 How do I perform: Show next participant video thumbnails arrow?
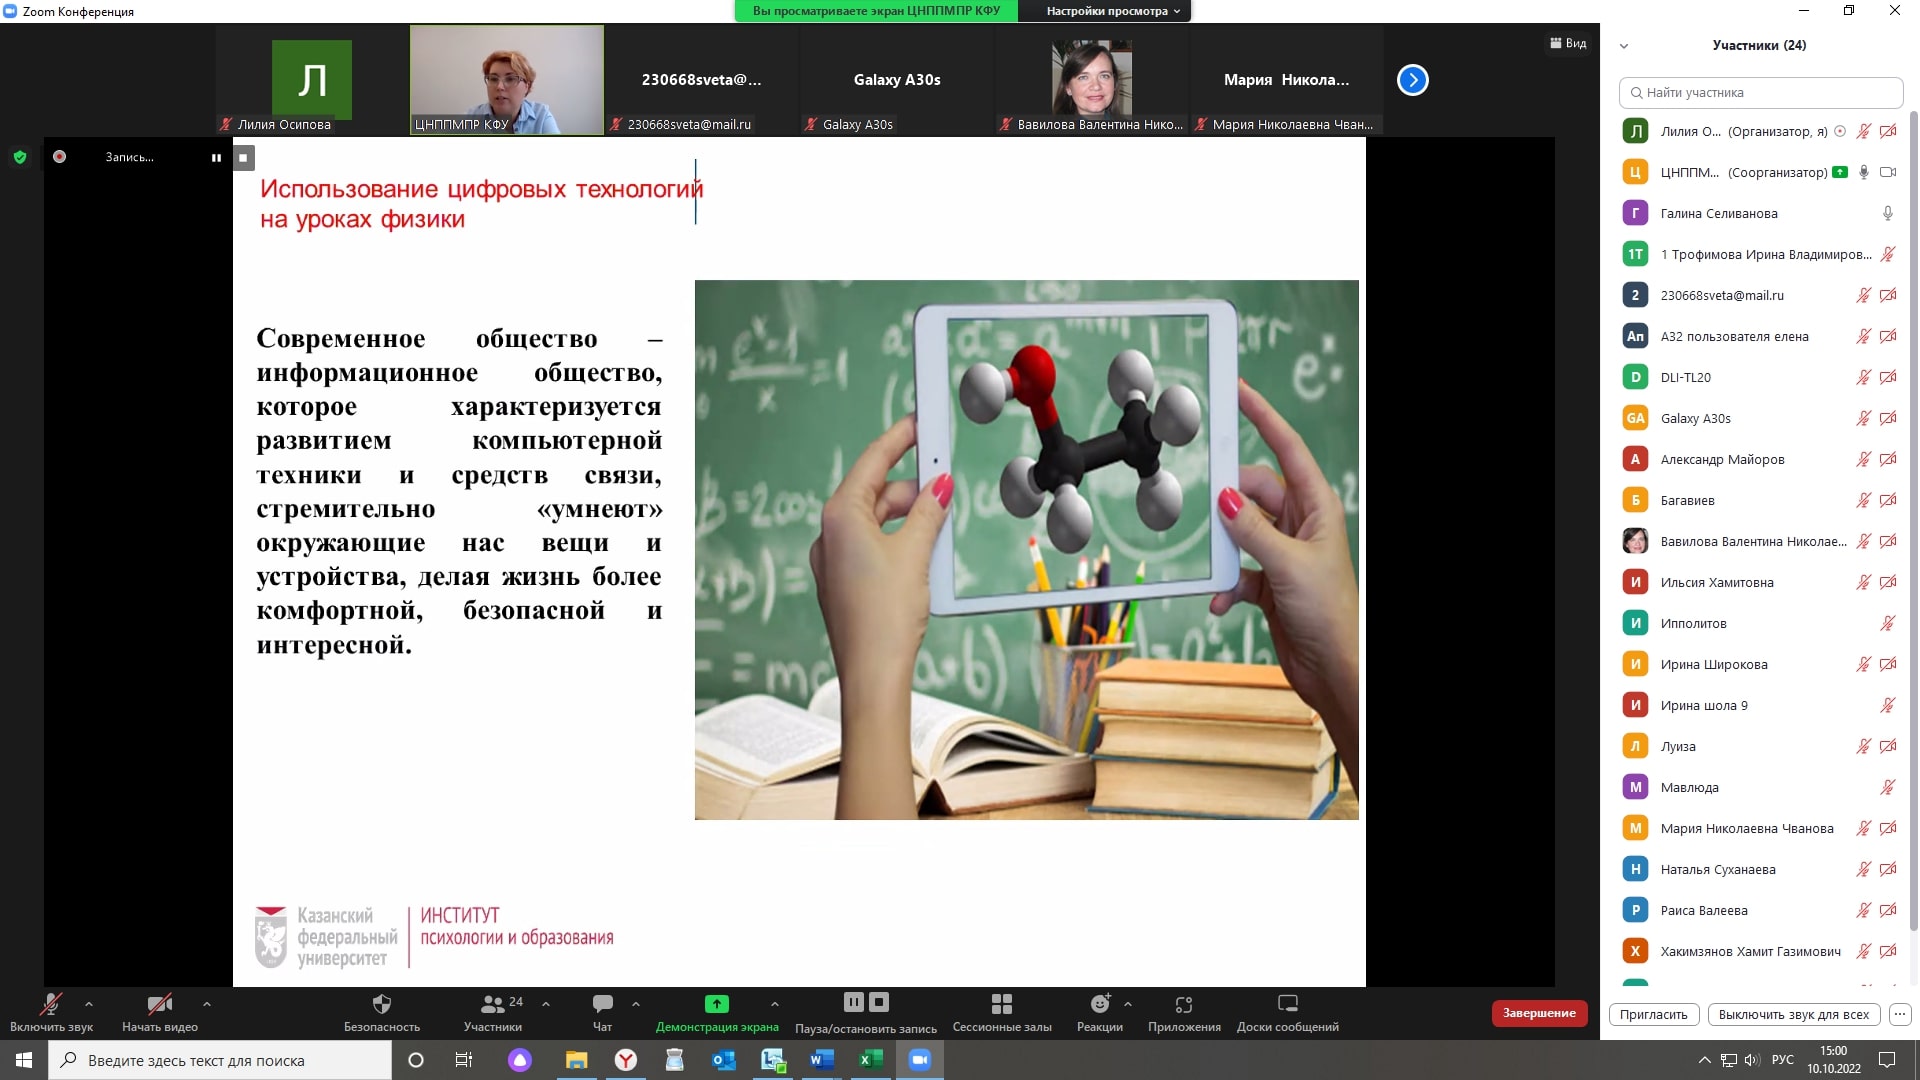(x=1412, y=80)
